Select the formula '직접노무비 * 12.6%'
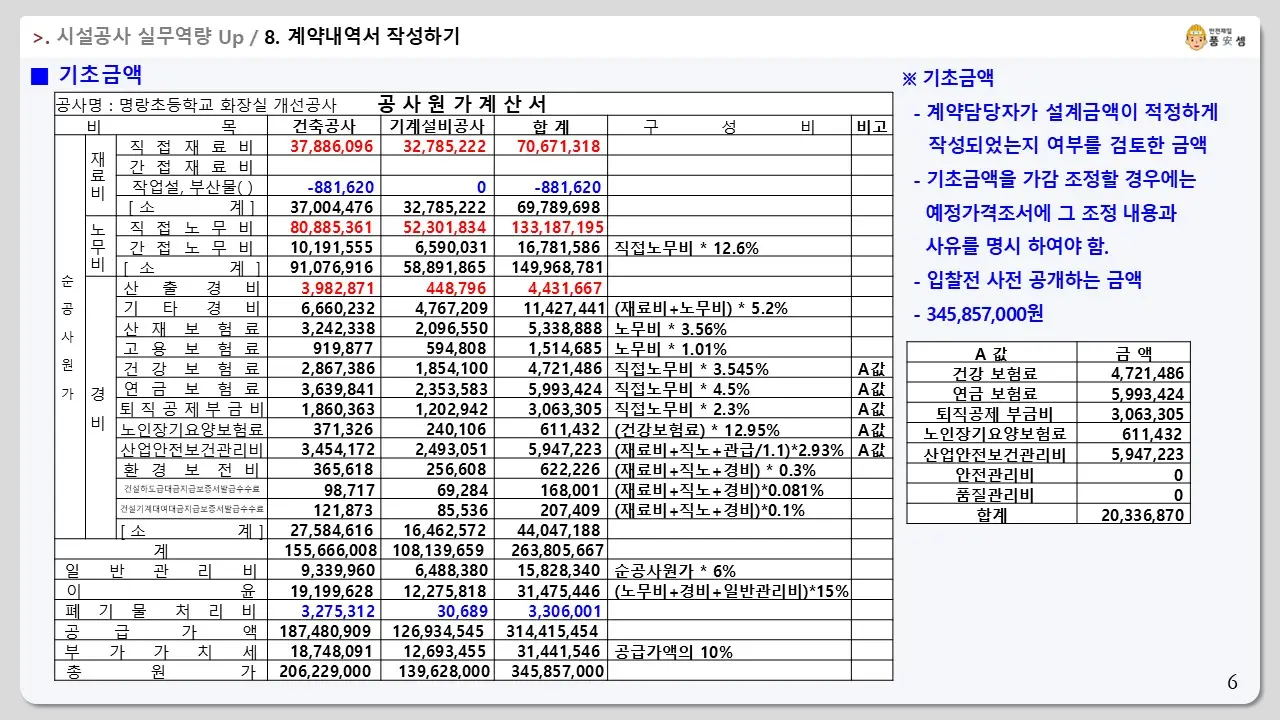 pos(687,248)
